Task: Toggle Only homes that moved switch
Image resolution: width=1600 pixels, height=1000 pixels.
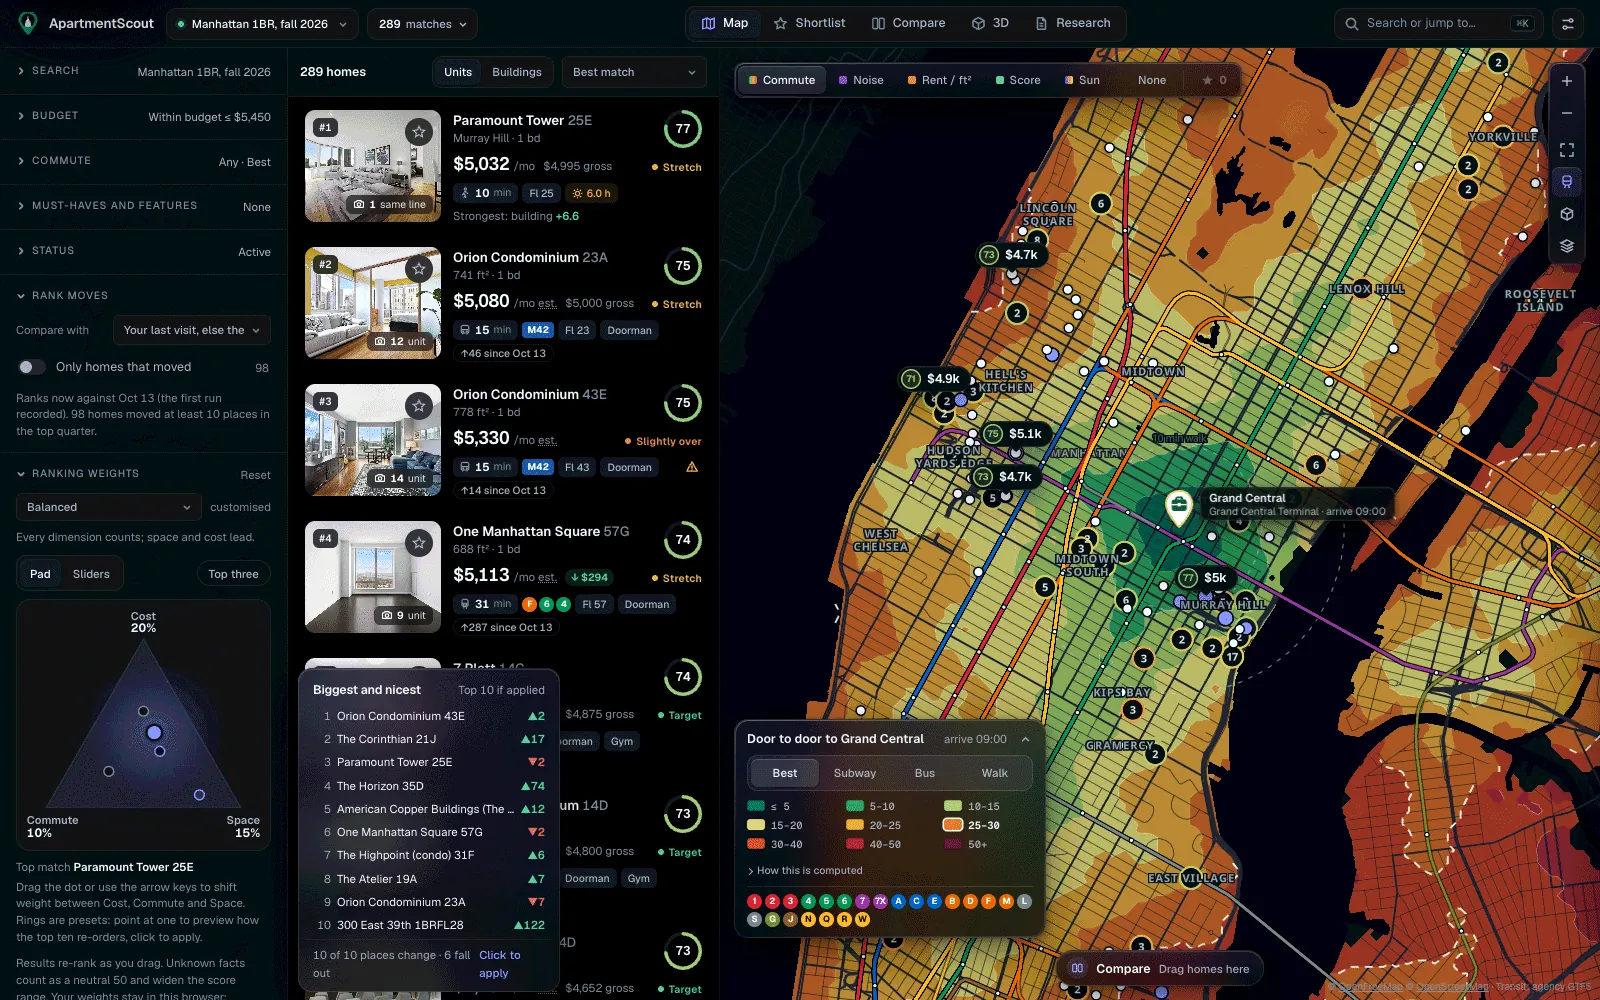Action: pyautogui.click(x=32, y=367)
